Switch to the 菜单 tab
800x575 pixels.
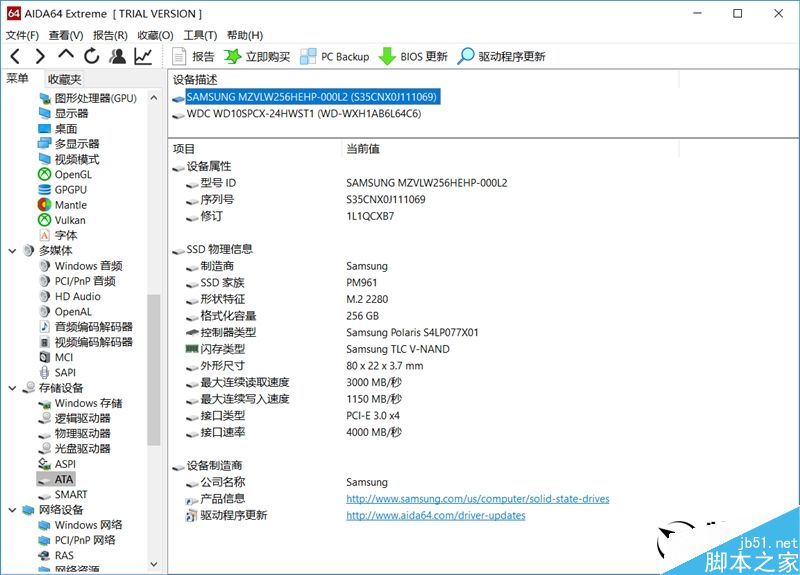click(17, 79)
